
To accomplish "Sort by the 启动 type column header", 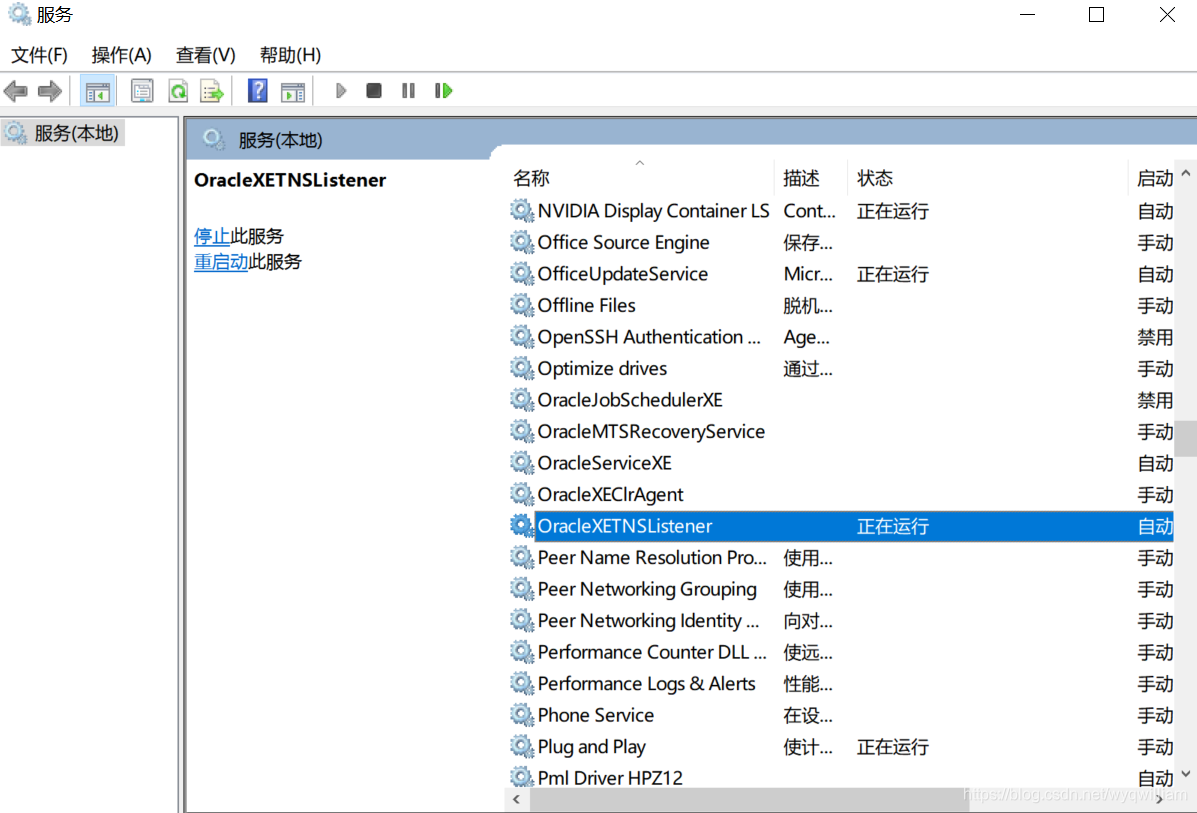I will point(1153,178).
